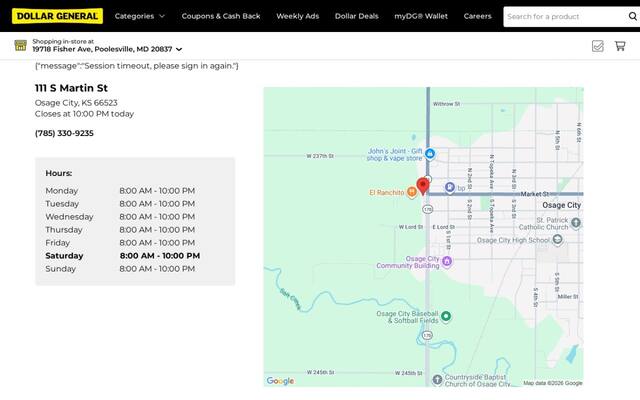Screen dimensions: 640x400
Task: Select Closes at 10:00 PM today text
Action: (x=84, y=114)
